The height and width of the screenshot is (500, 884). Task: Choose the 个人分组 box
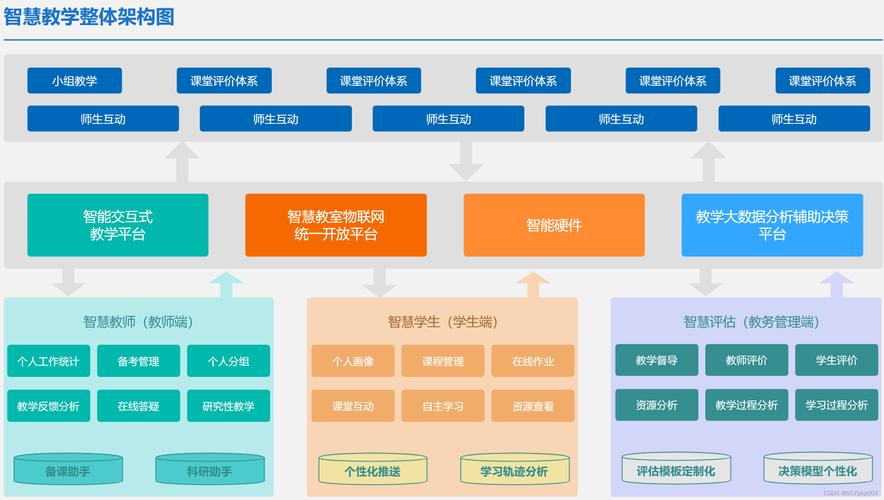228,361
